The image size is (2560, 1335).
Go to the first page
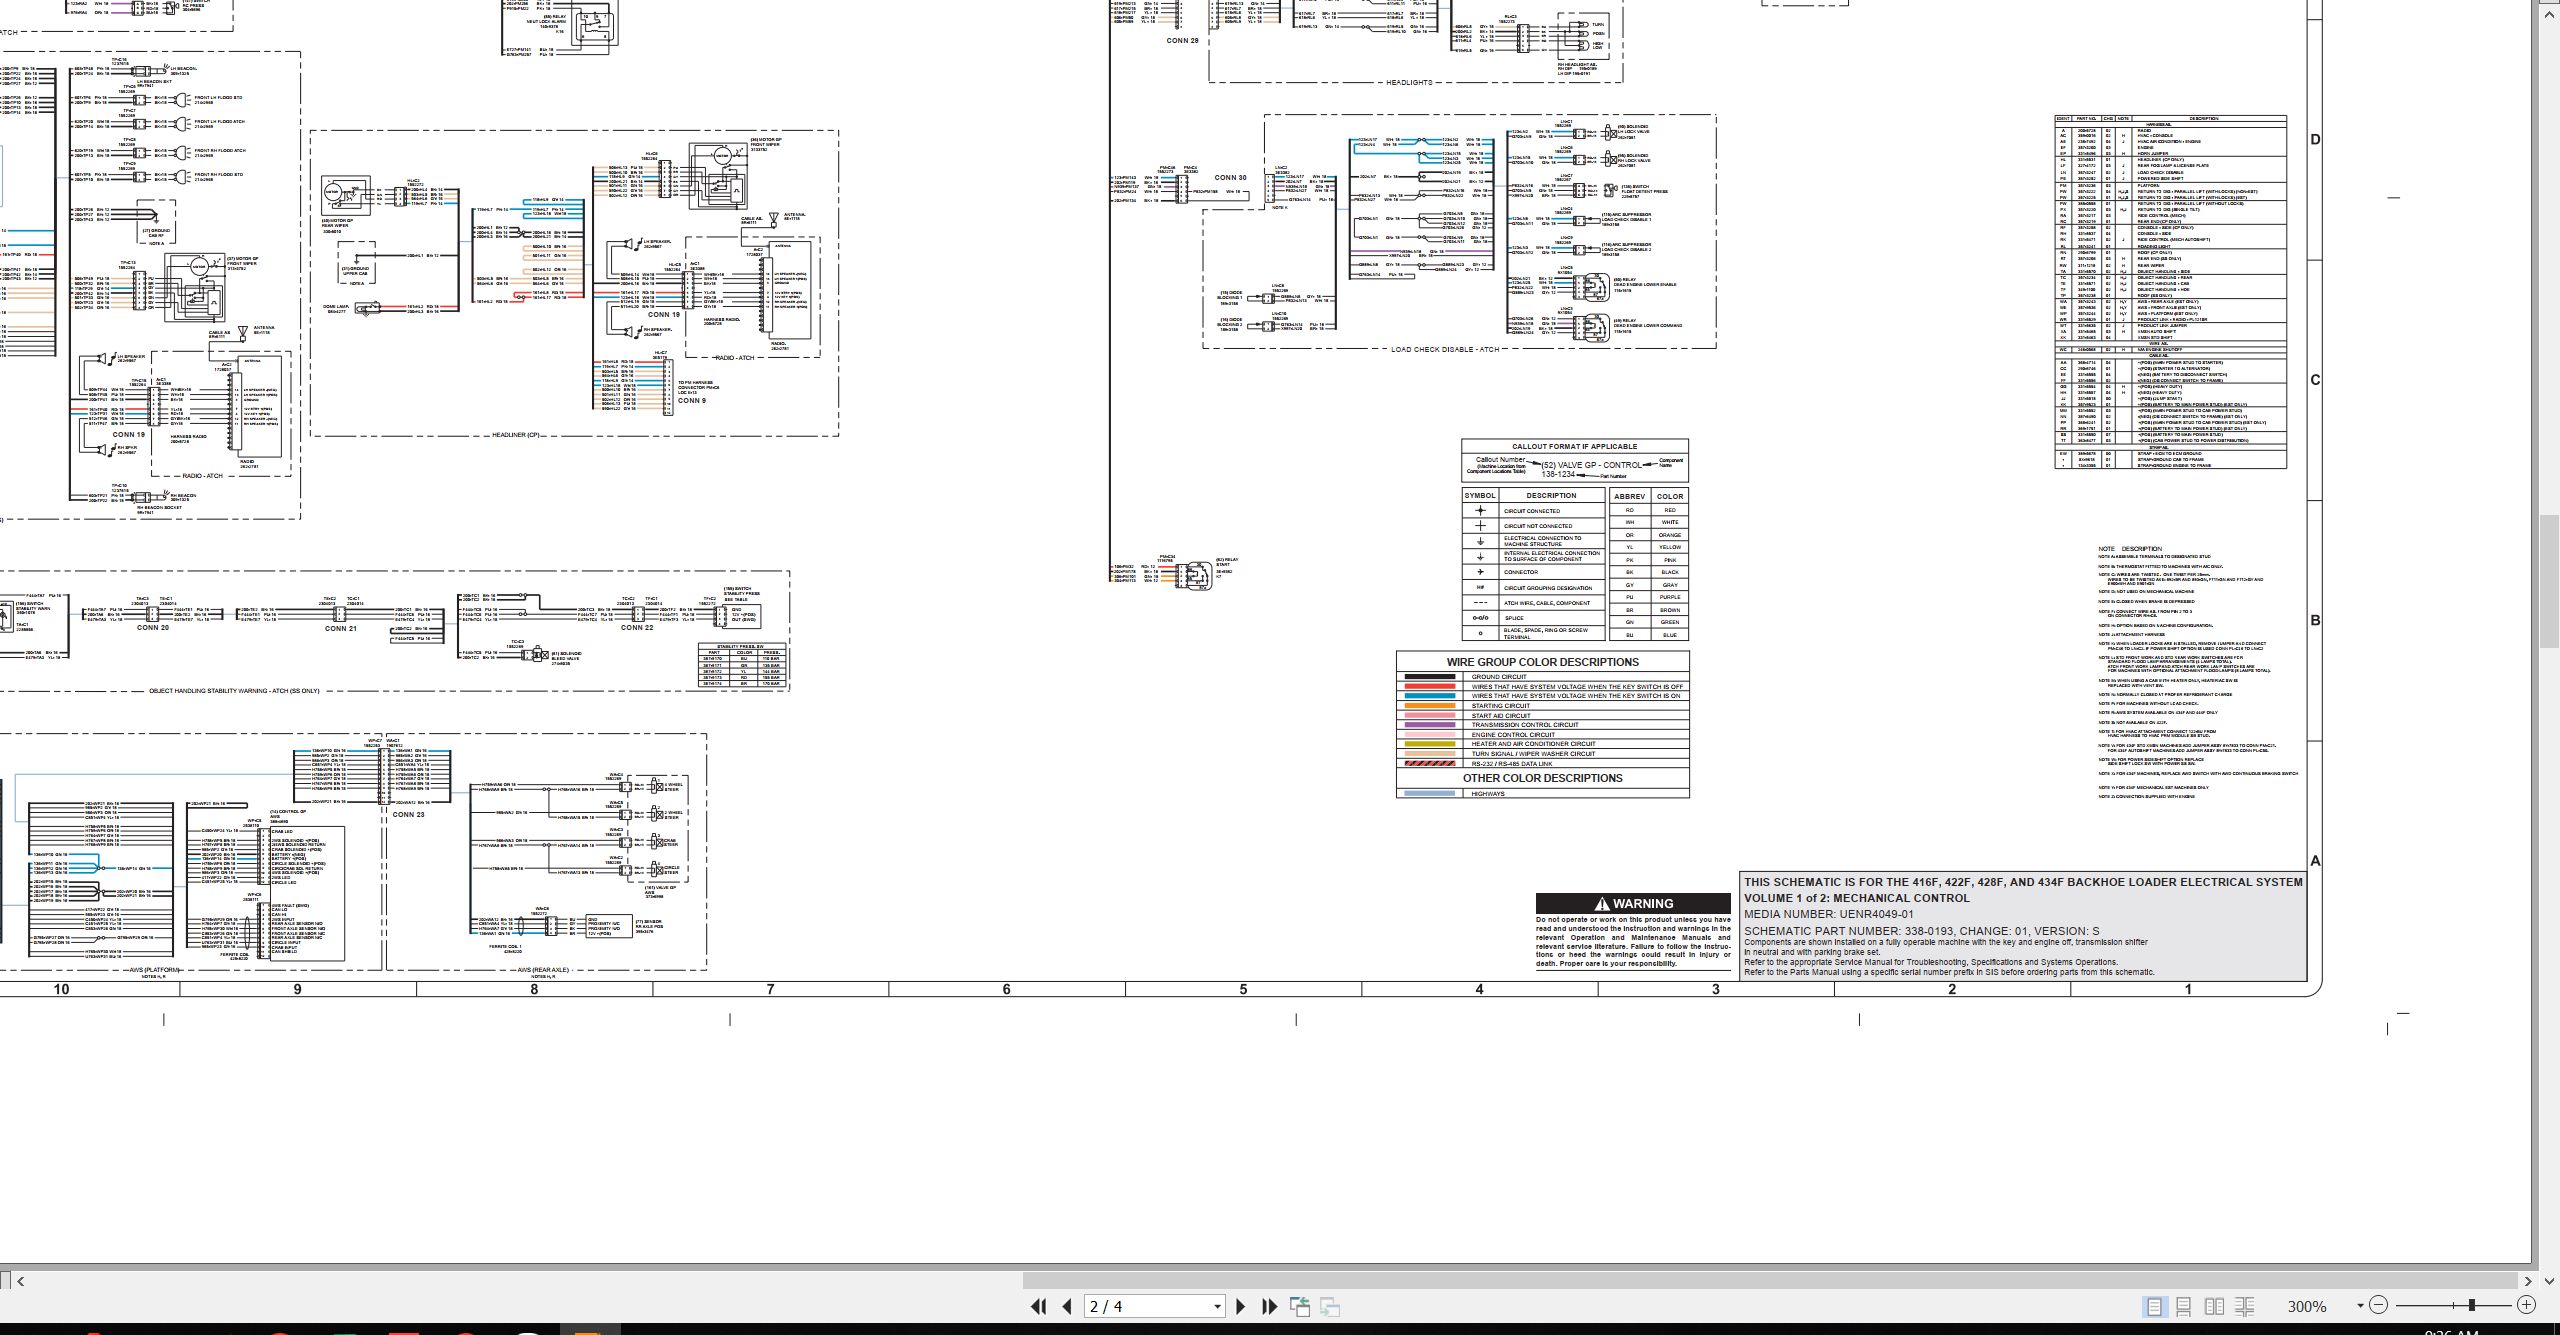point(1038,1306)
